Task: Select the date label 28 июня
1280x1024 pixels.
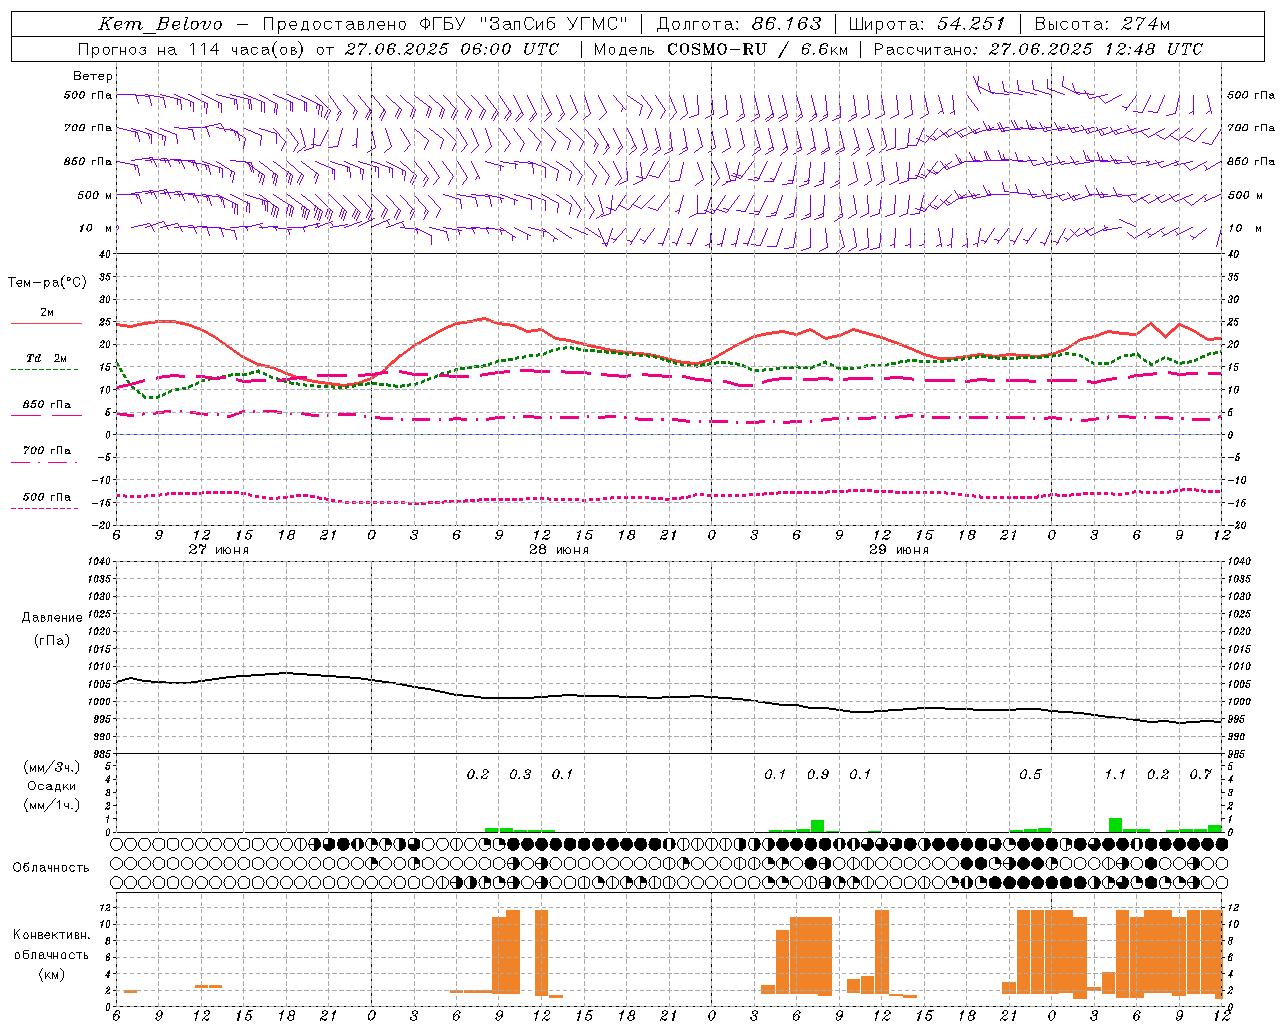Action: 559,550
